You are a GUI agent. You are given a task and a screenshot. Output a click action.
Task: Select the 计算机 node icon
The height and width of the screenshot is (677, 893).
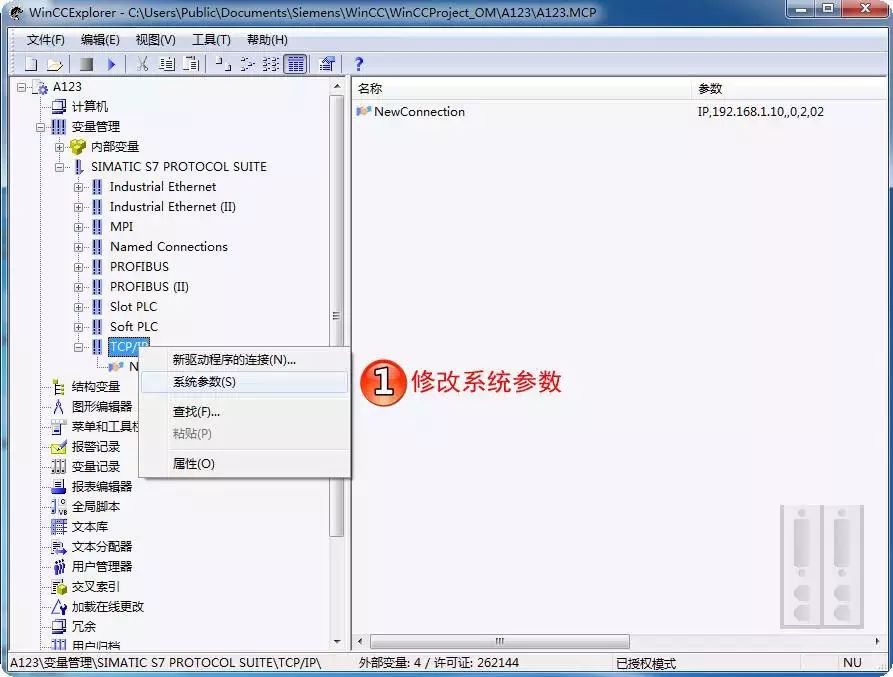point(59,106)
